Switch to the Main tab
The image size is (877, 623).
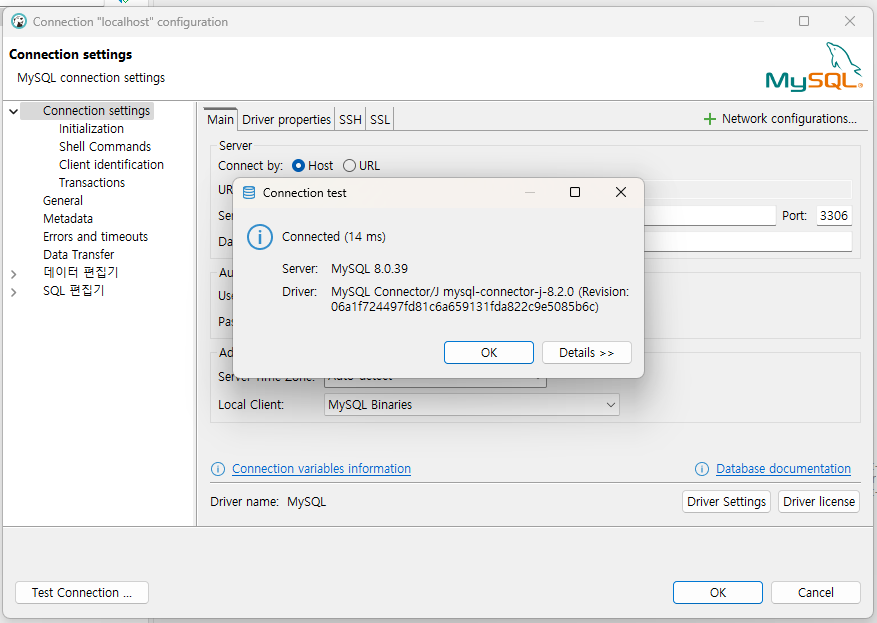click(220, 119)
